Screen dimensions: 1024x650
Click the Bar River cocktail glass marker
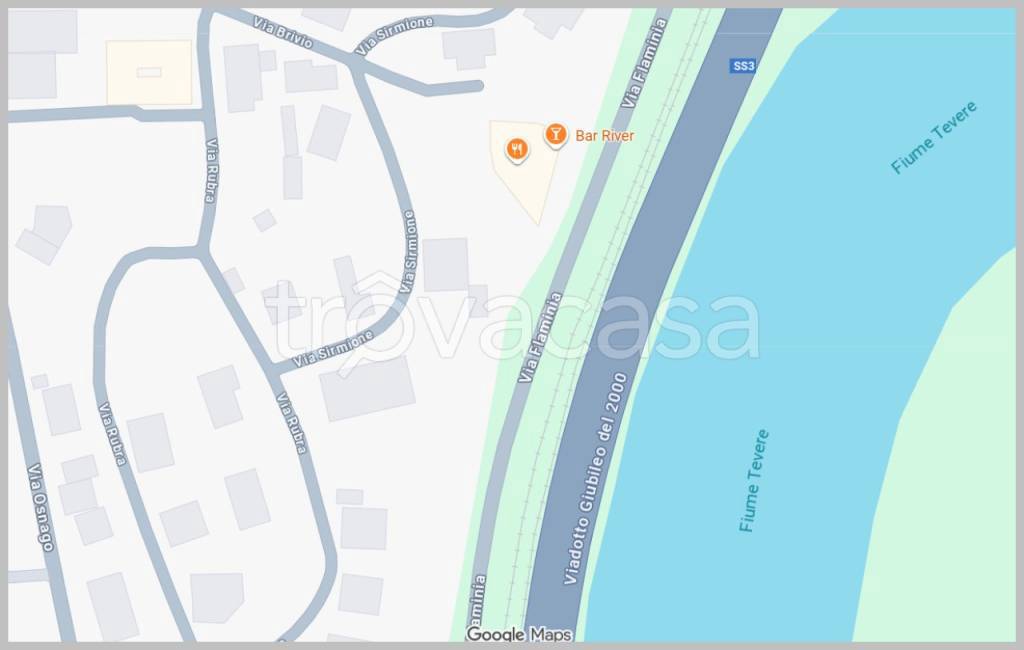[x=555, y=135]
